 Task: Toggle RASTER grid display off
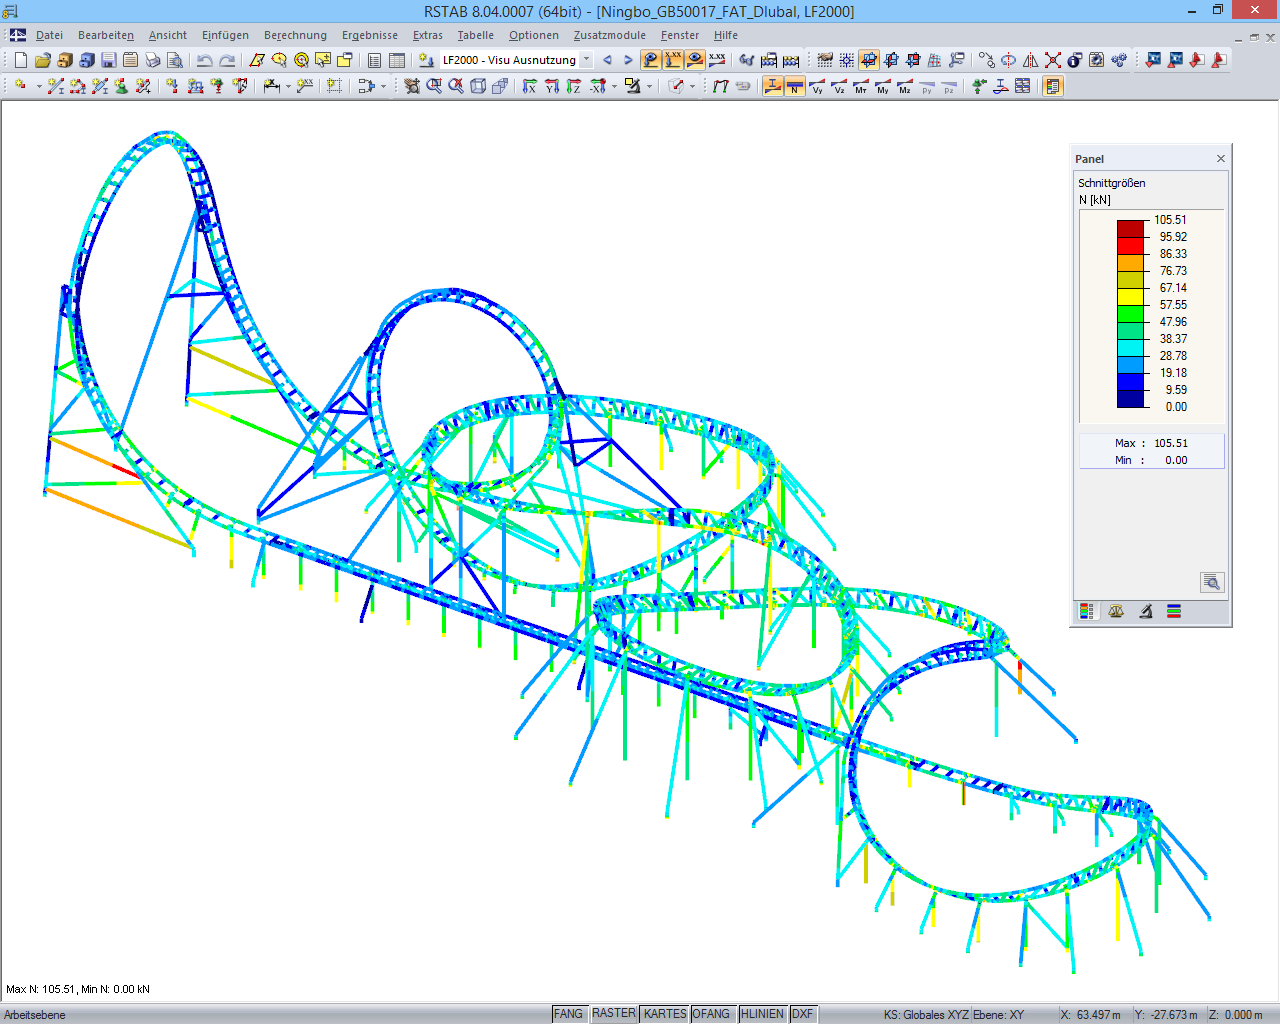pyautogui.click(x=613, y=1013)
